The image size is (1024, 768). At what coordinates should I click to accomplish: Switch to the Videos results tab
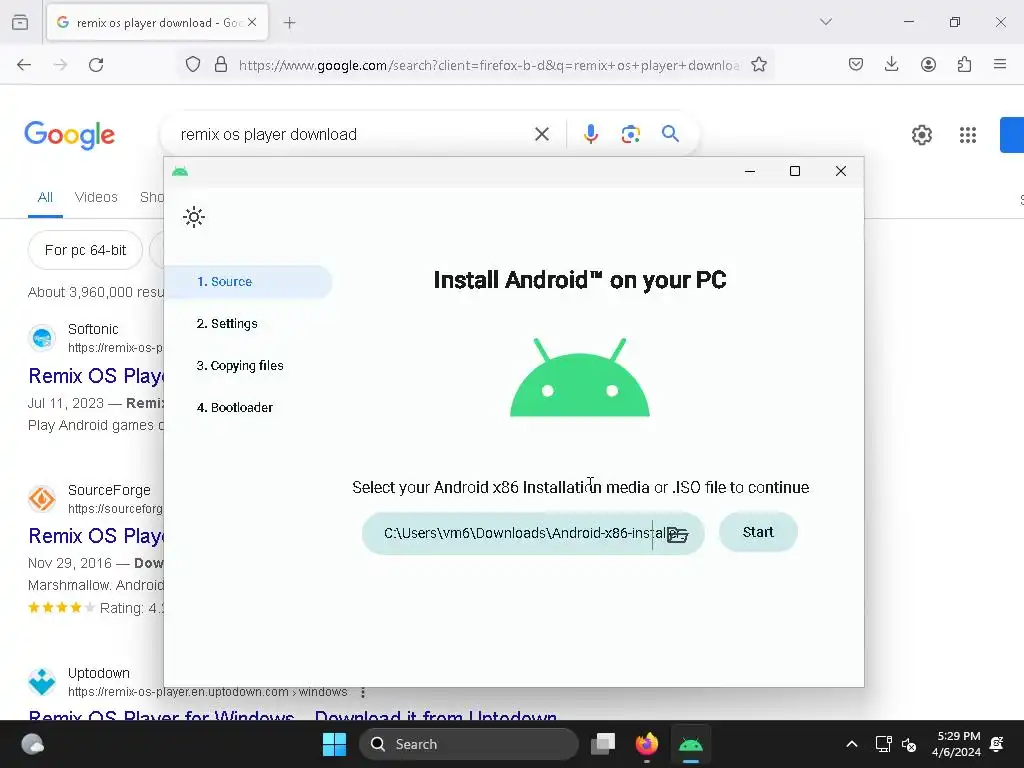tap(96, 197)
